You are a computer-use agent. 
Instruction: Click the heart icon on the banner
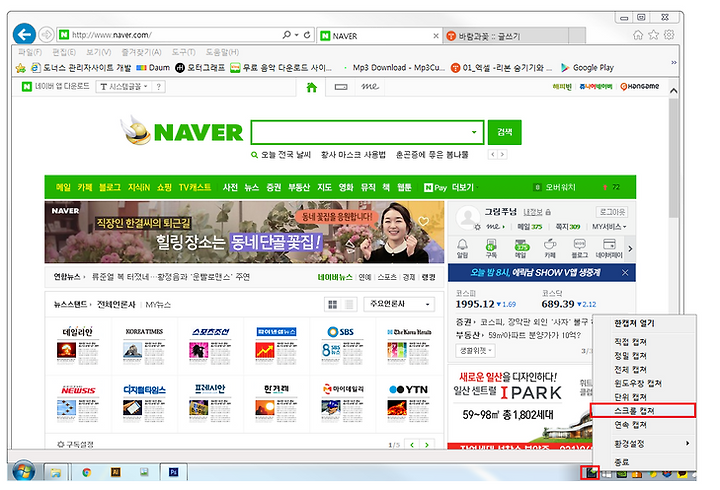click(x=423, y=222)
